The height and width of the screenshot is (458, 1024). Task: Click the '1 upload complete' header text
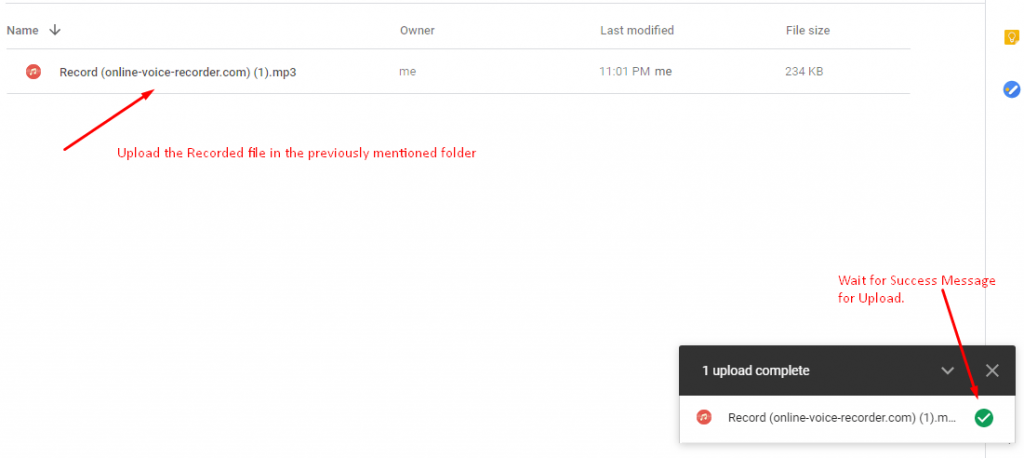[756, 371]
